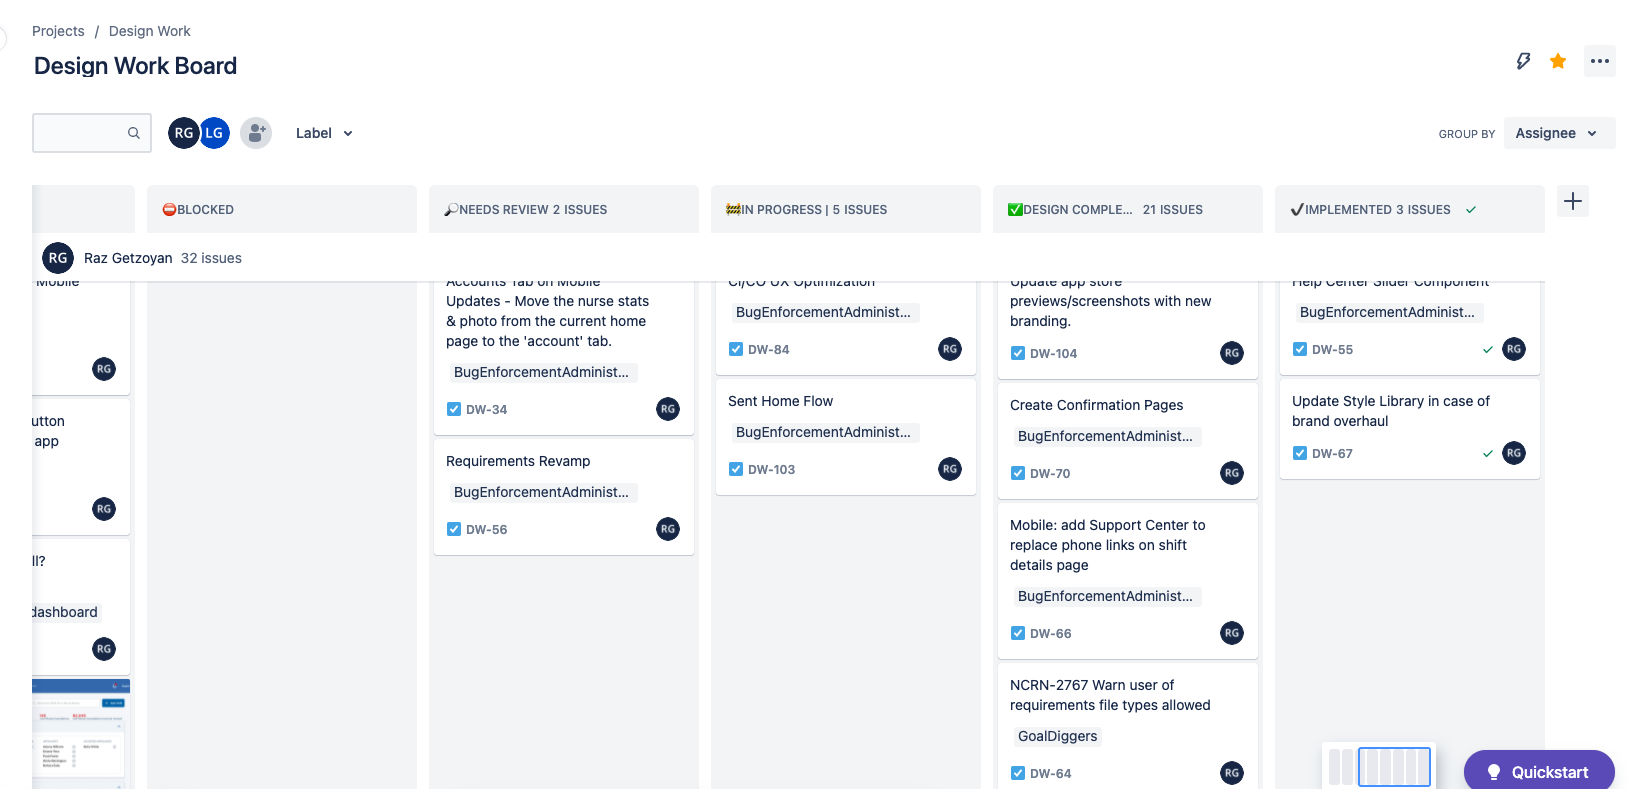The width and height of the screenshot is (1628, 789).
Task: Open the Group by Assignee dropdown
Action: pos(1559,133)
